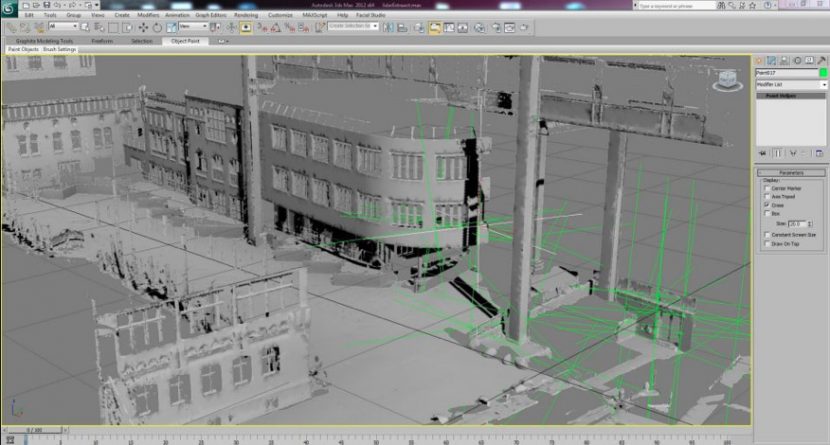Click the green object color swatch
The width and height of the screenshot is (830, 445).
(823, 73)
